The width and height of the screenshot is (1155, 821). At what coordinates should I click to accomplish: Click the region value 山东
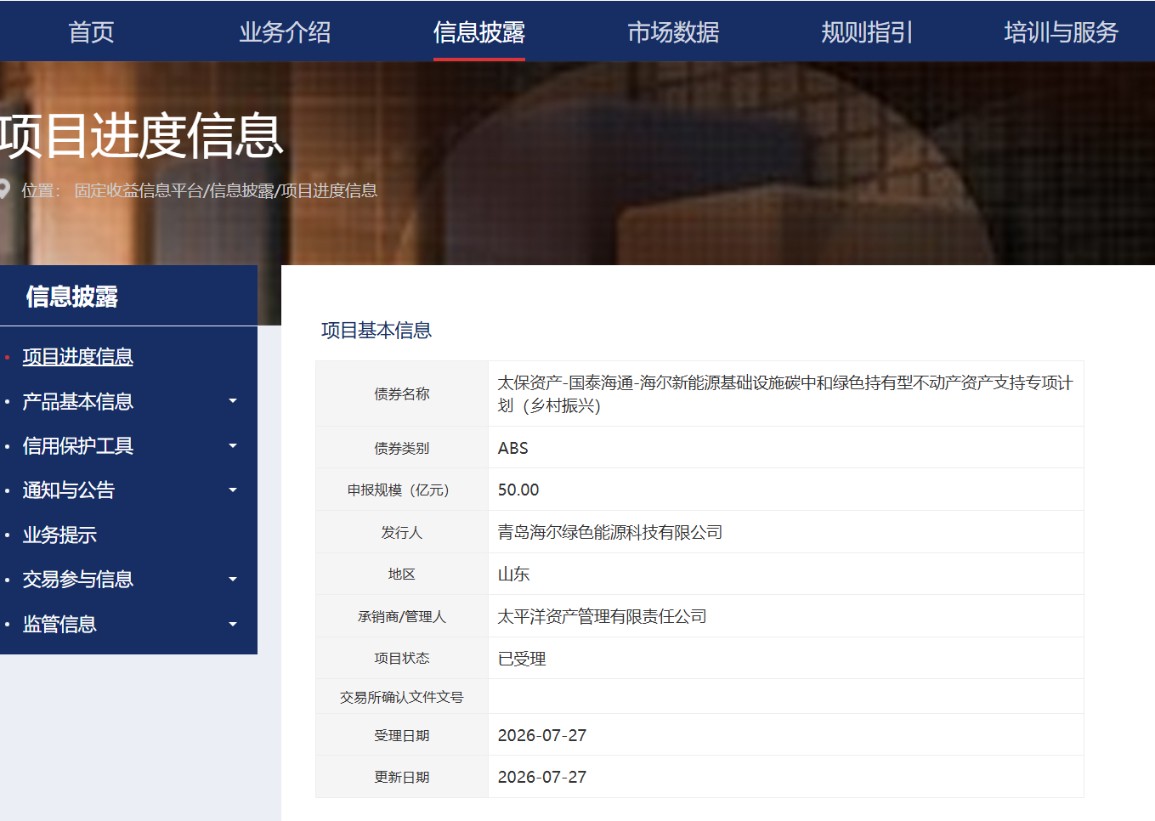point(513,574)
